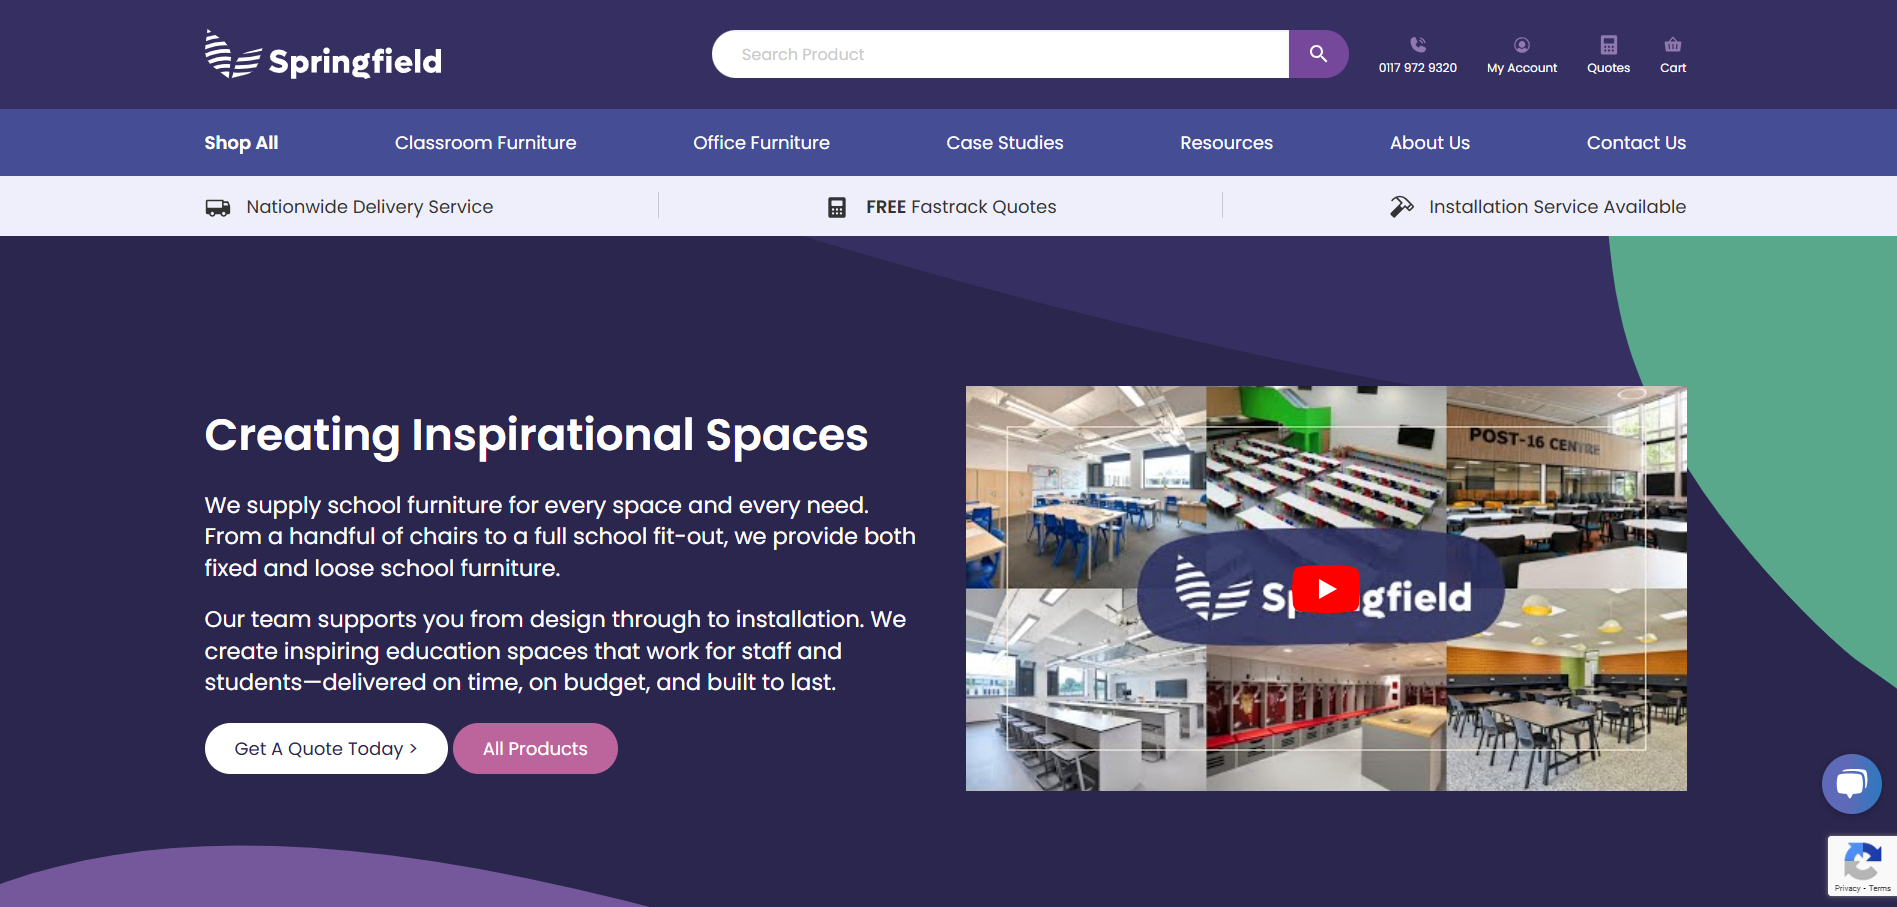Click the reCAPTCHA badge icon
This screenshot has height=907, width=1897.
pos(1861,862)
